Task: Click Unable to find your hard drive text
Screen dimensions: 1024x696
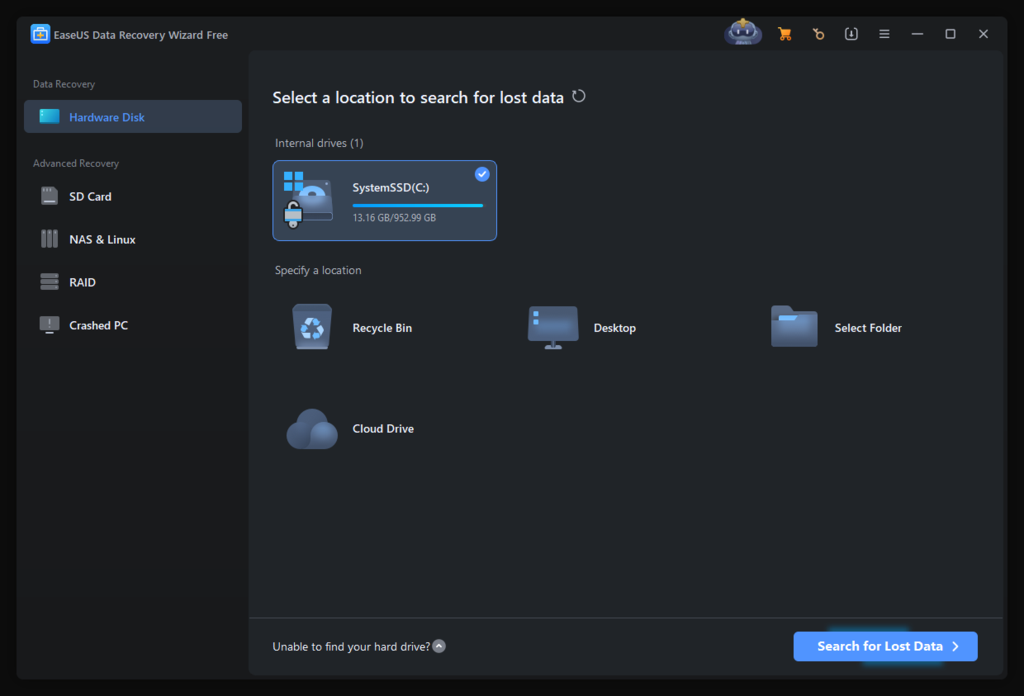Action: click(x=351, y=647)
